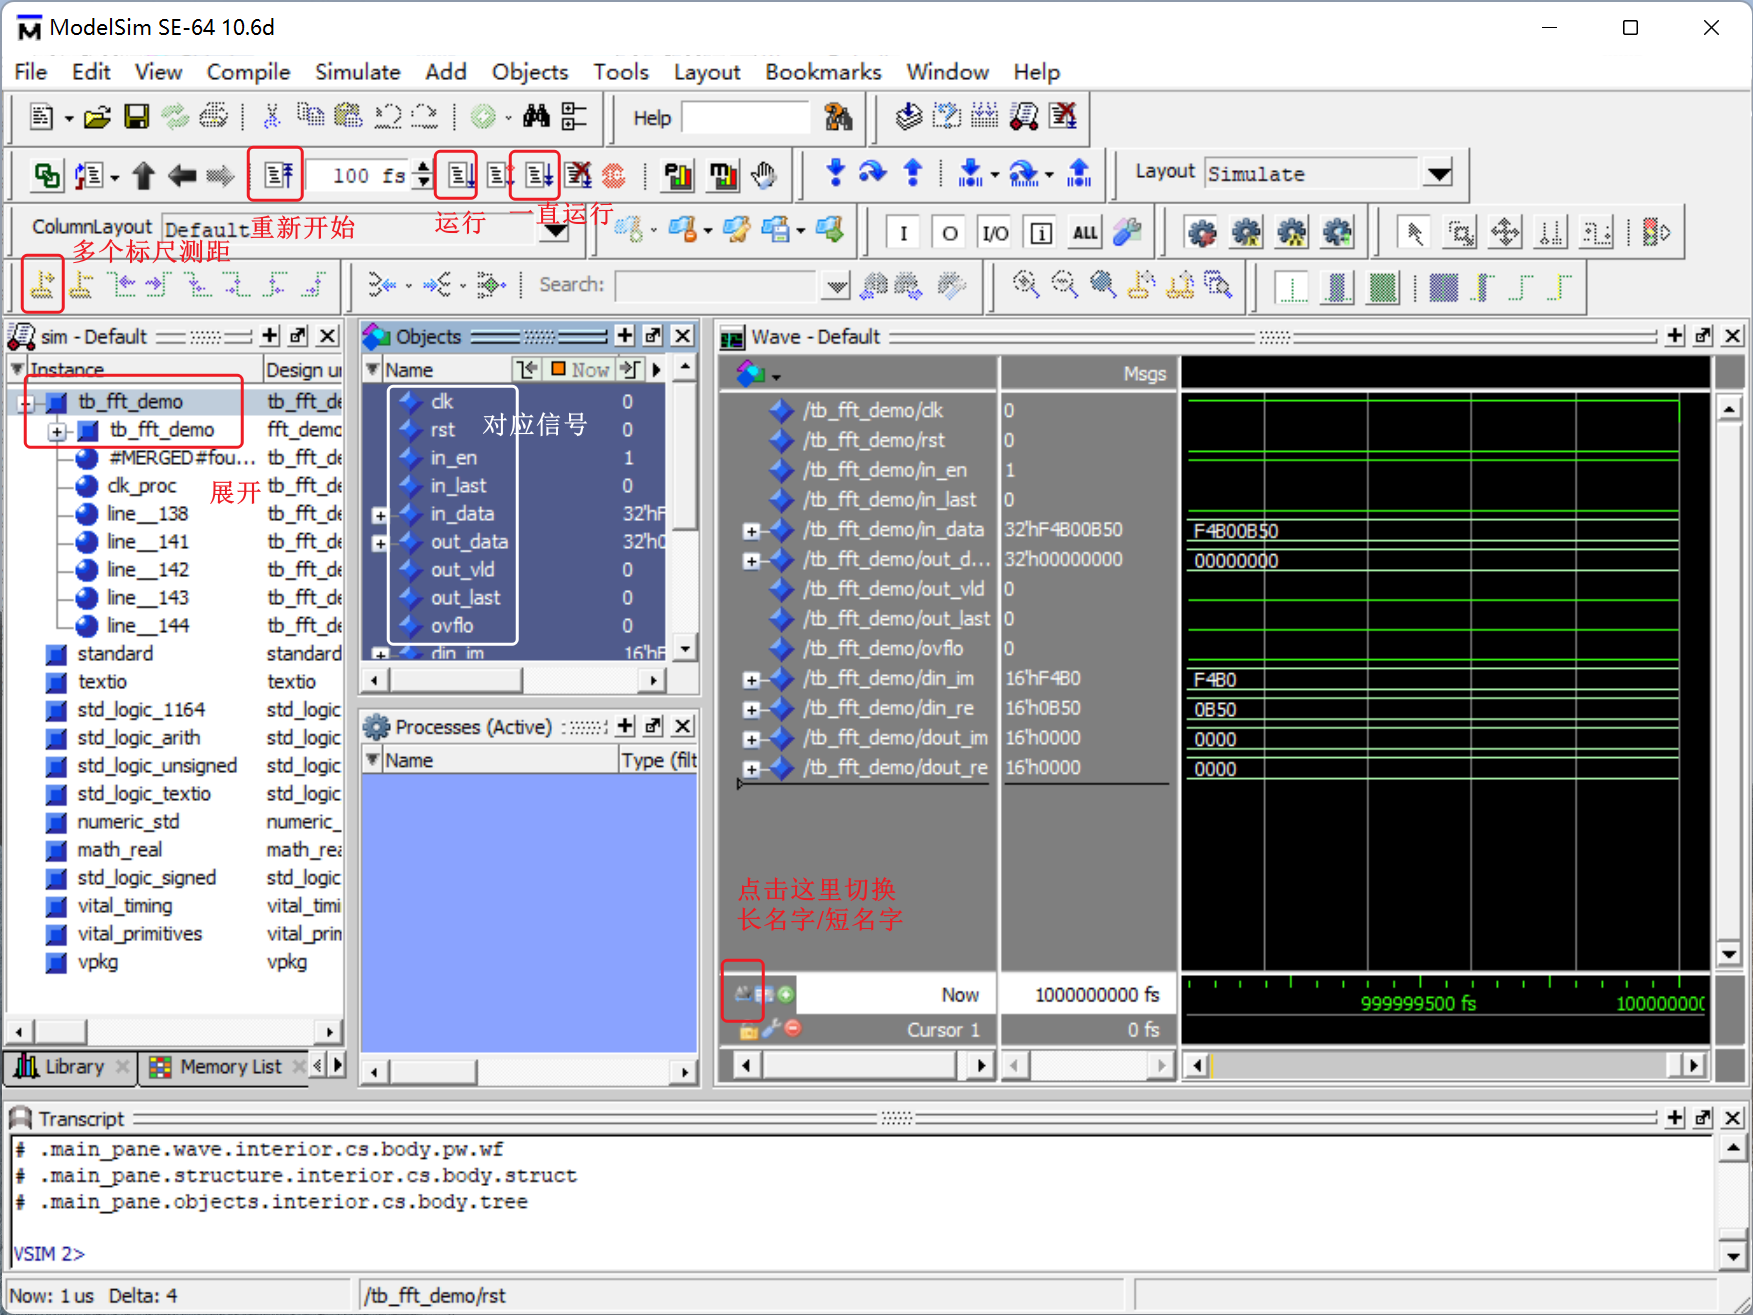
Task: Click the Restart simulation icon
Action: 277,176
